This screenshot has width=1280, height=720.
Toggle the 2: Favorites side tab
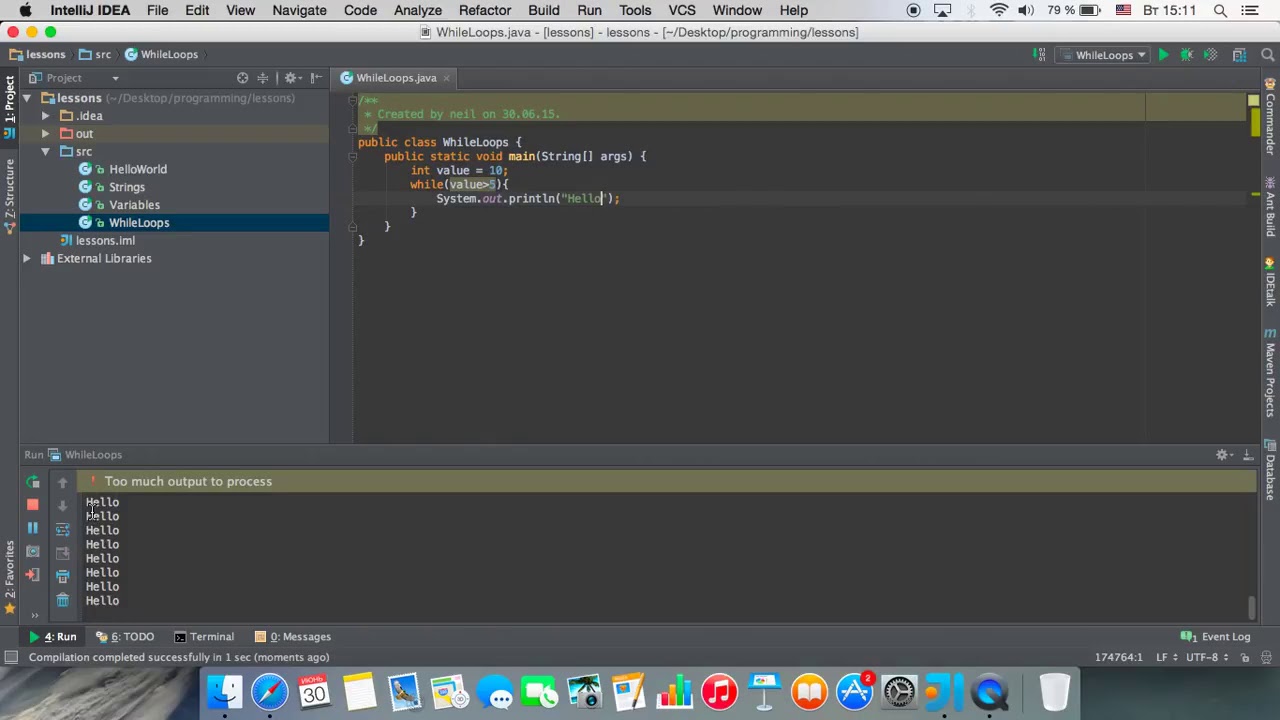coord(10,578)
